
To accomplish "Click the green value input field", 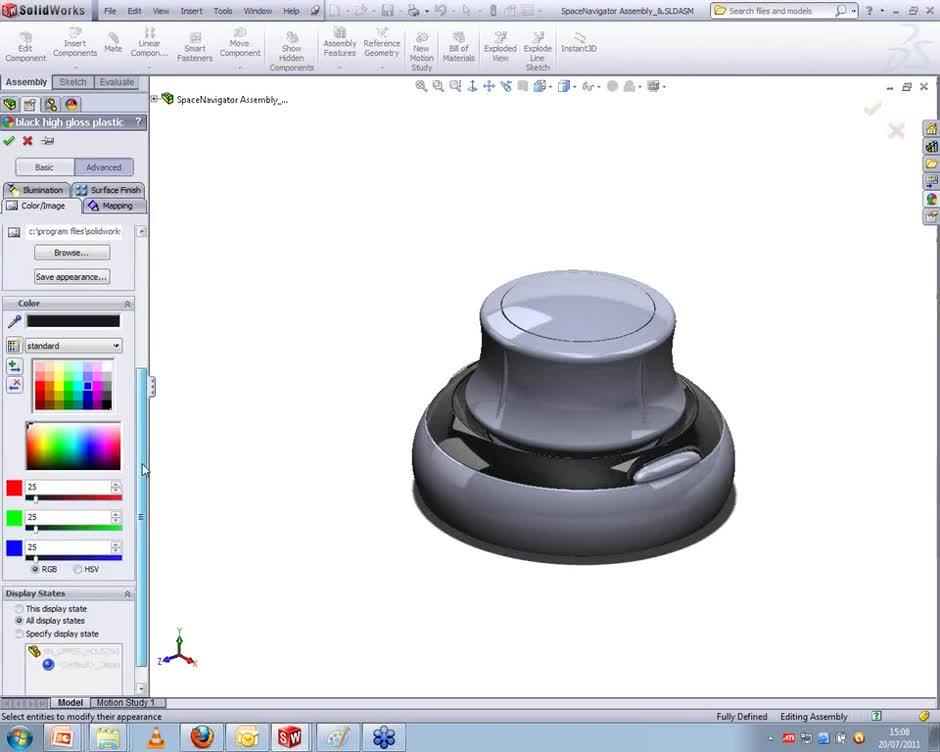I will [67, 517].
